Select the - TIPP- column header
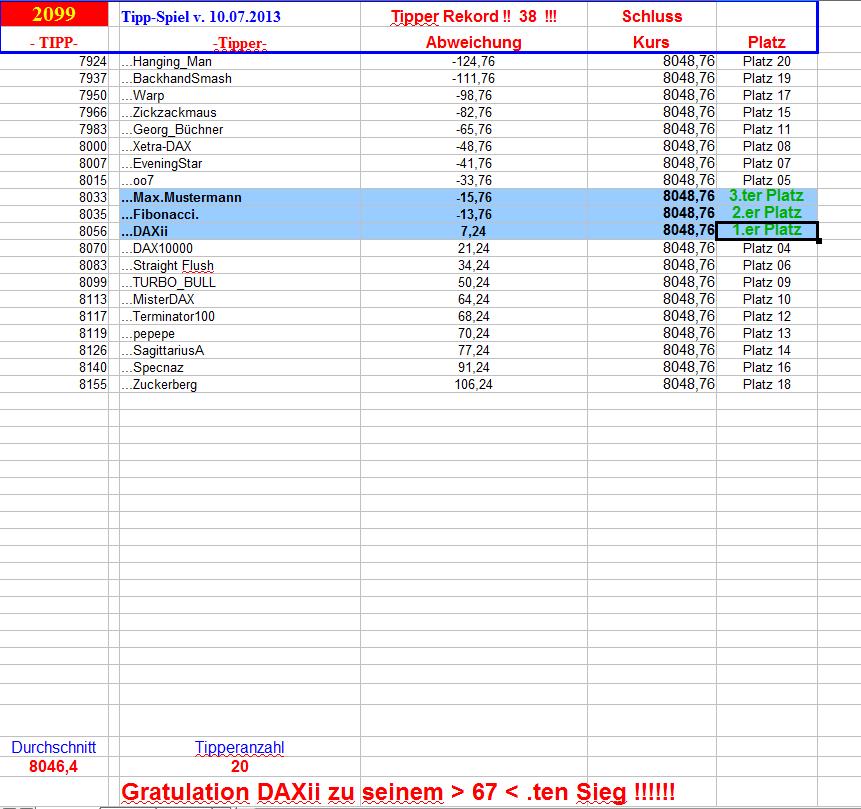This screenshot has width=861, height=809. coord(54,43)
